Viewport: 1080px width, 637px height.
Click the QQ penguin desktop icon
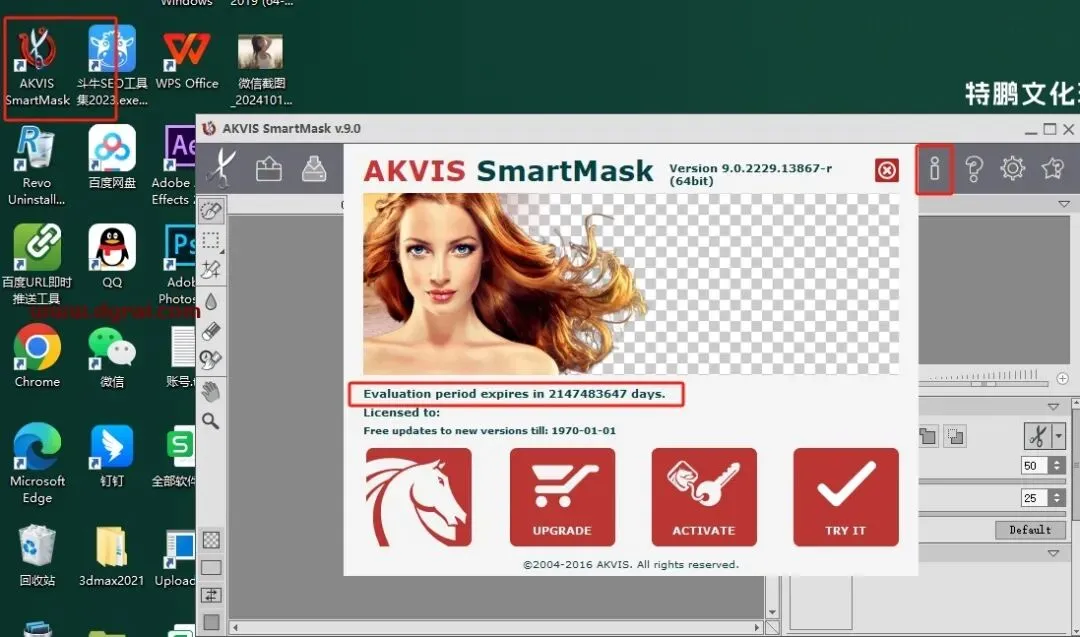coord(112,257)
